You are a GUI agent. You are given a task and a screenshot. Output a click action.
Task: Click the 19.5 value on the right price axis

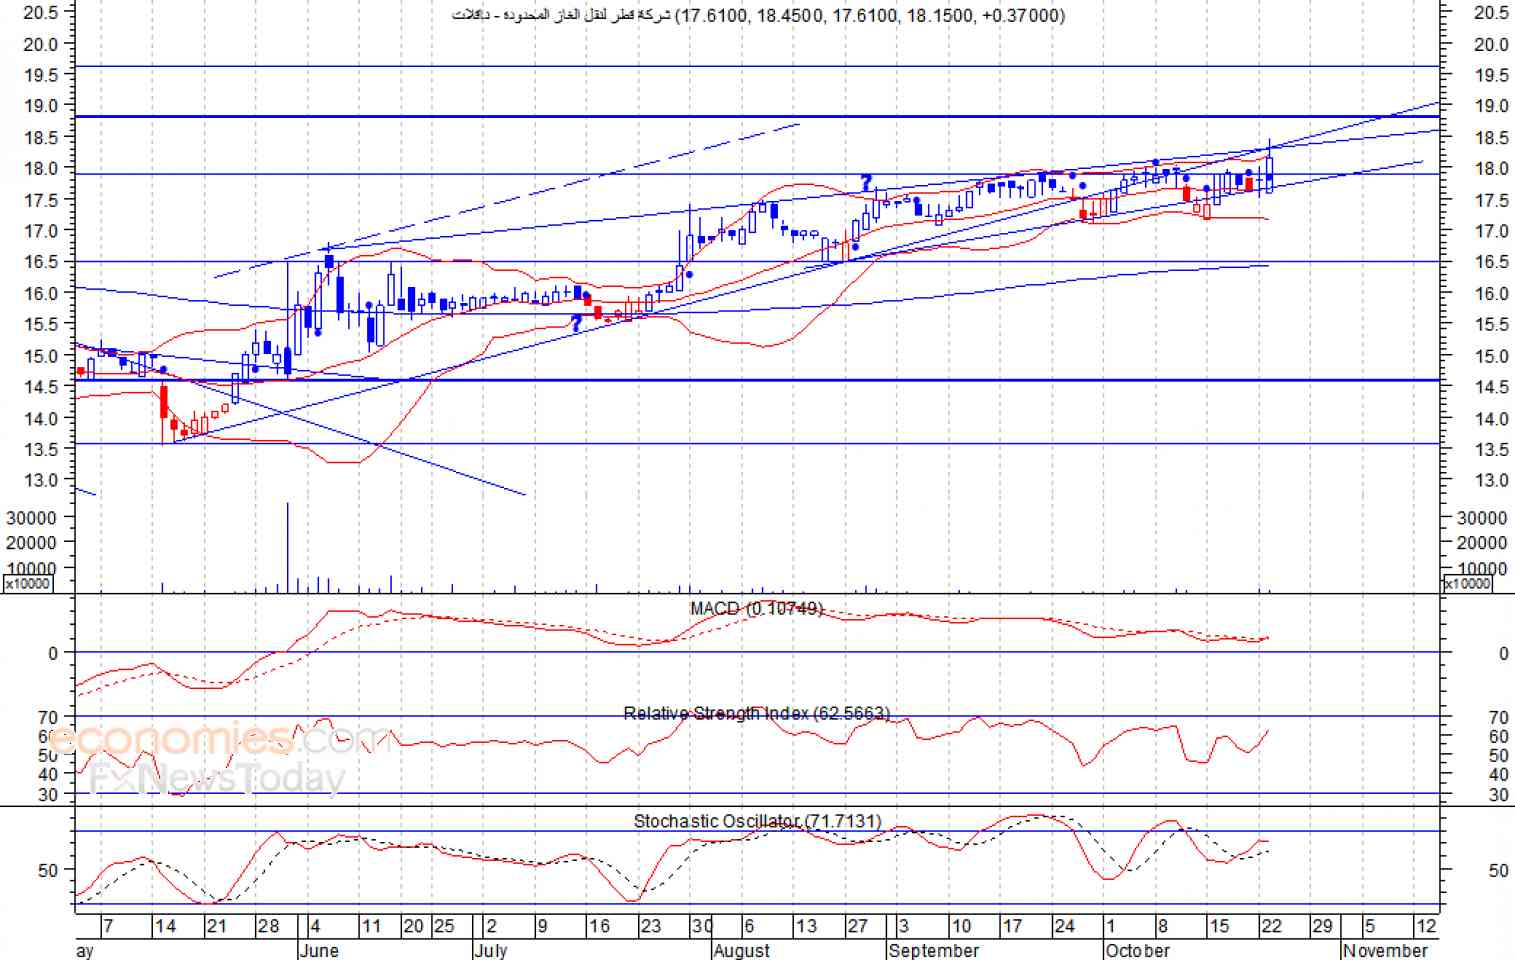[1491, 75]
